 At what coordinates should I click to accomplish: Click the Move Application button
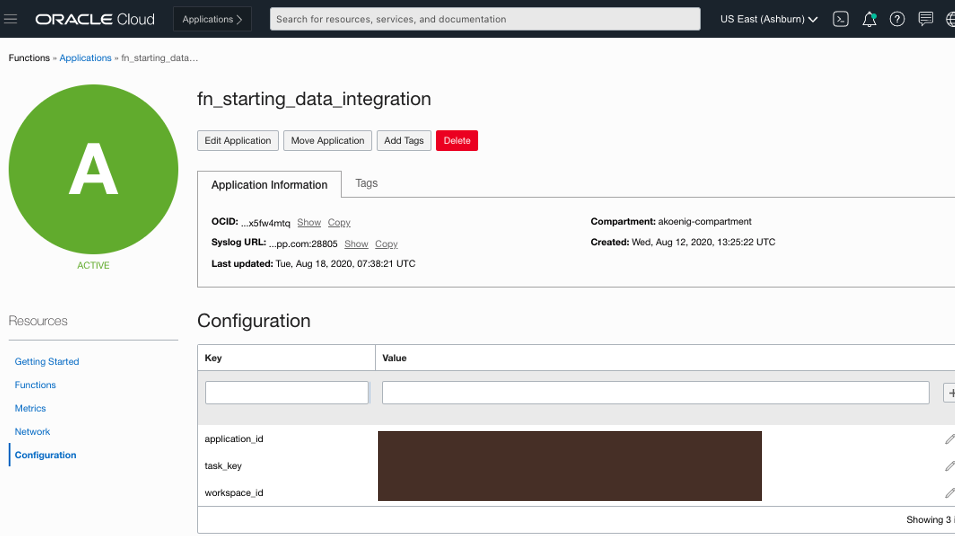(x=328, y=140)
